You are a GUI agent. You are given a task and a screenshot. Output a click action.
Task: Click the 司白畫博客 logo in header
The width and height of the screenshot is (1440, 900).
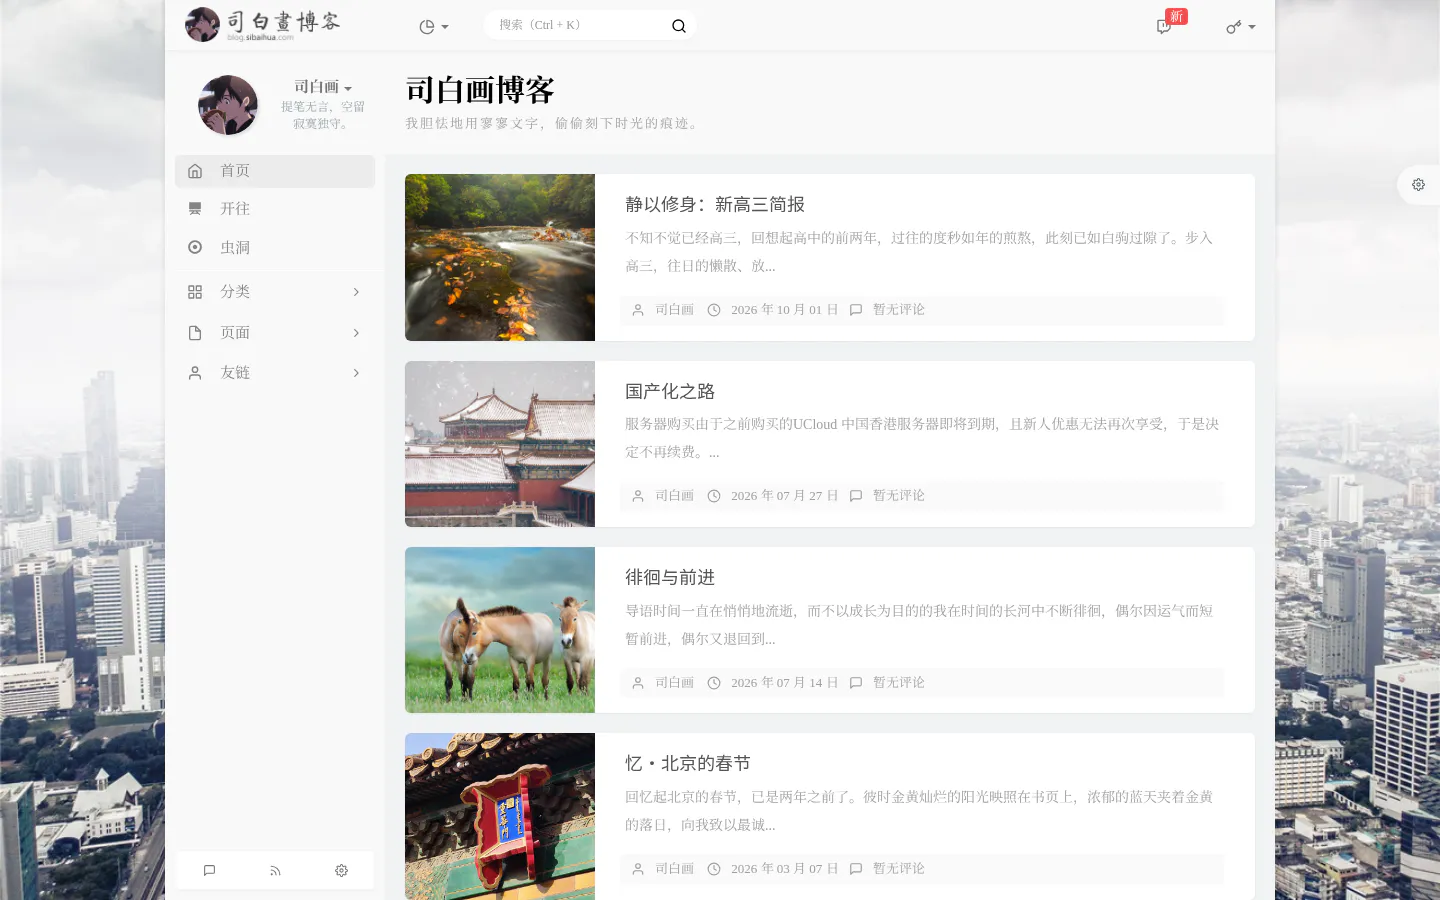pyautogui.click(x=263, y=24)
